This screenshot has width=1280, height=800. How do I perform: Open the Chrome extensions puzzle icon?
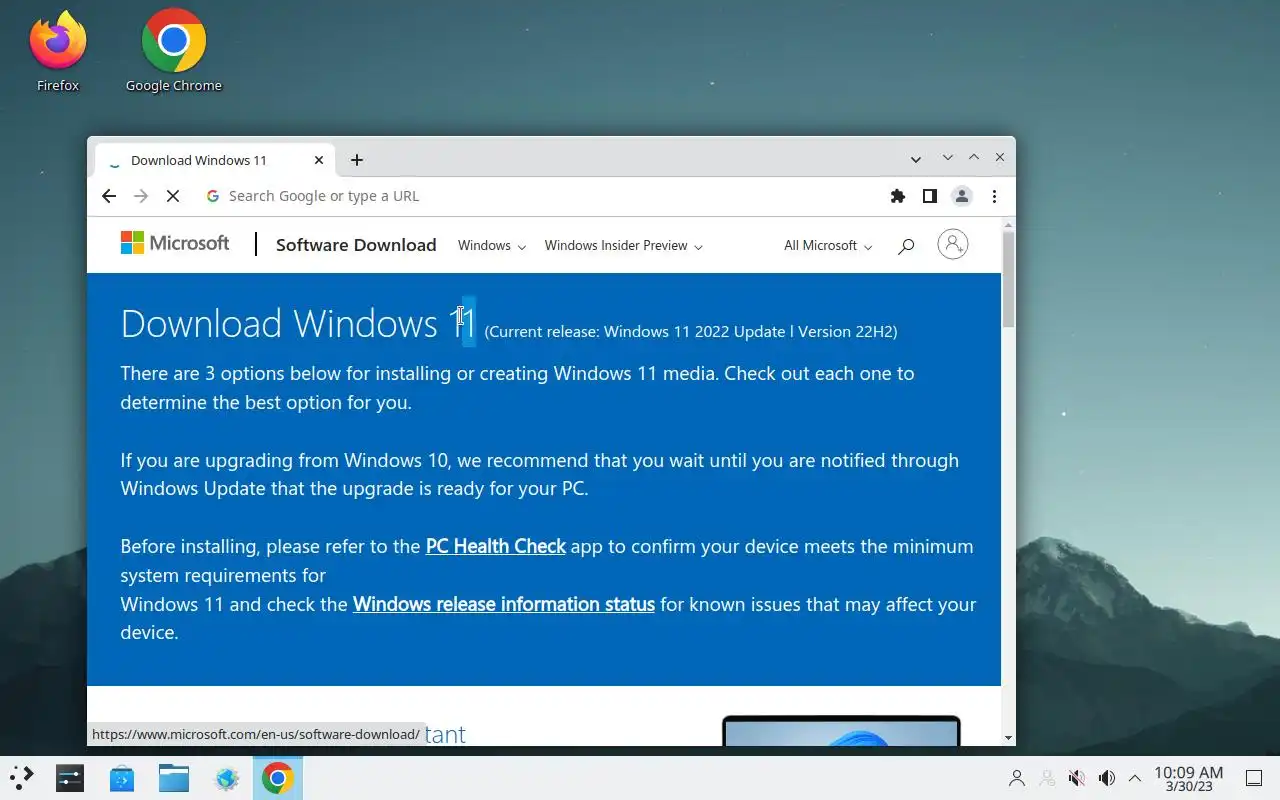tap(898, 196)
